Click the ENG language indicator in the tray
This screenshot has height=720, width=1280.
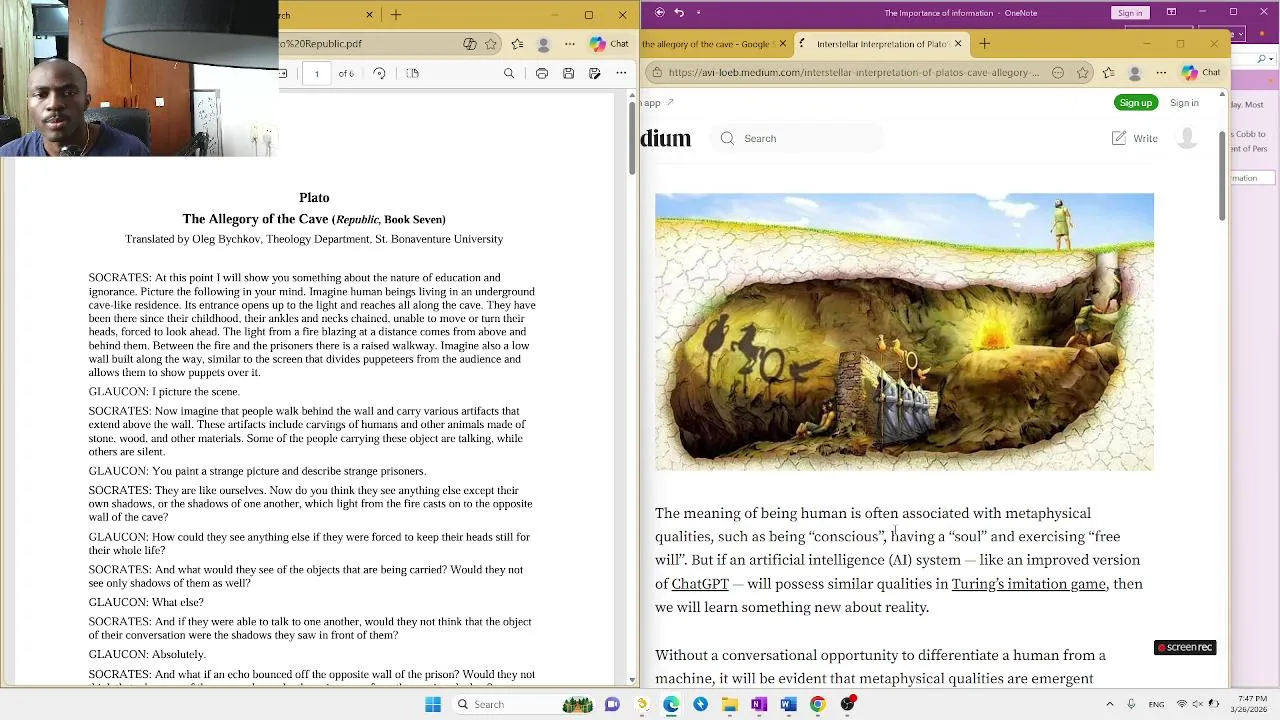[x=1156, y=704]
